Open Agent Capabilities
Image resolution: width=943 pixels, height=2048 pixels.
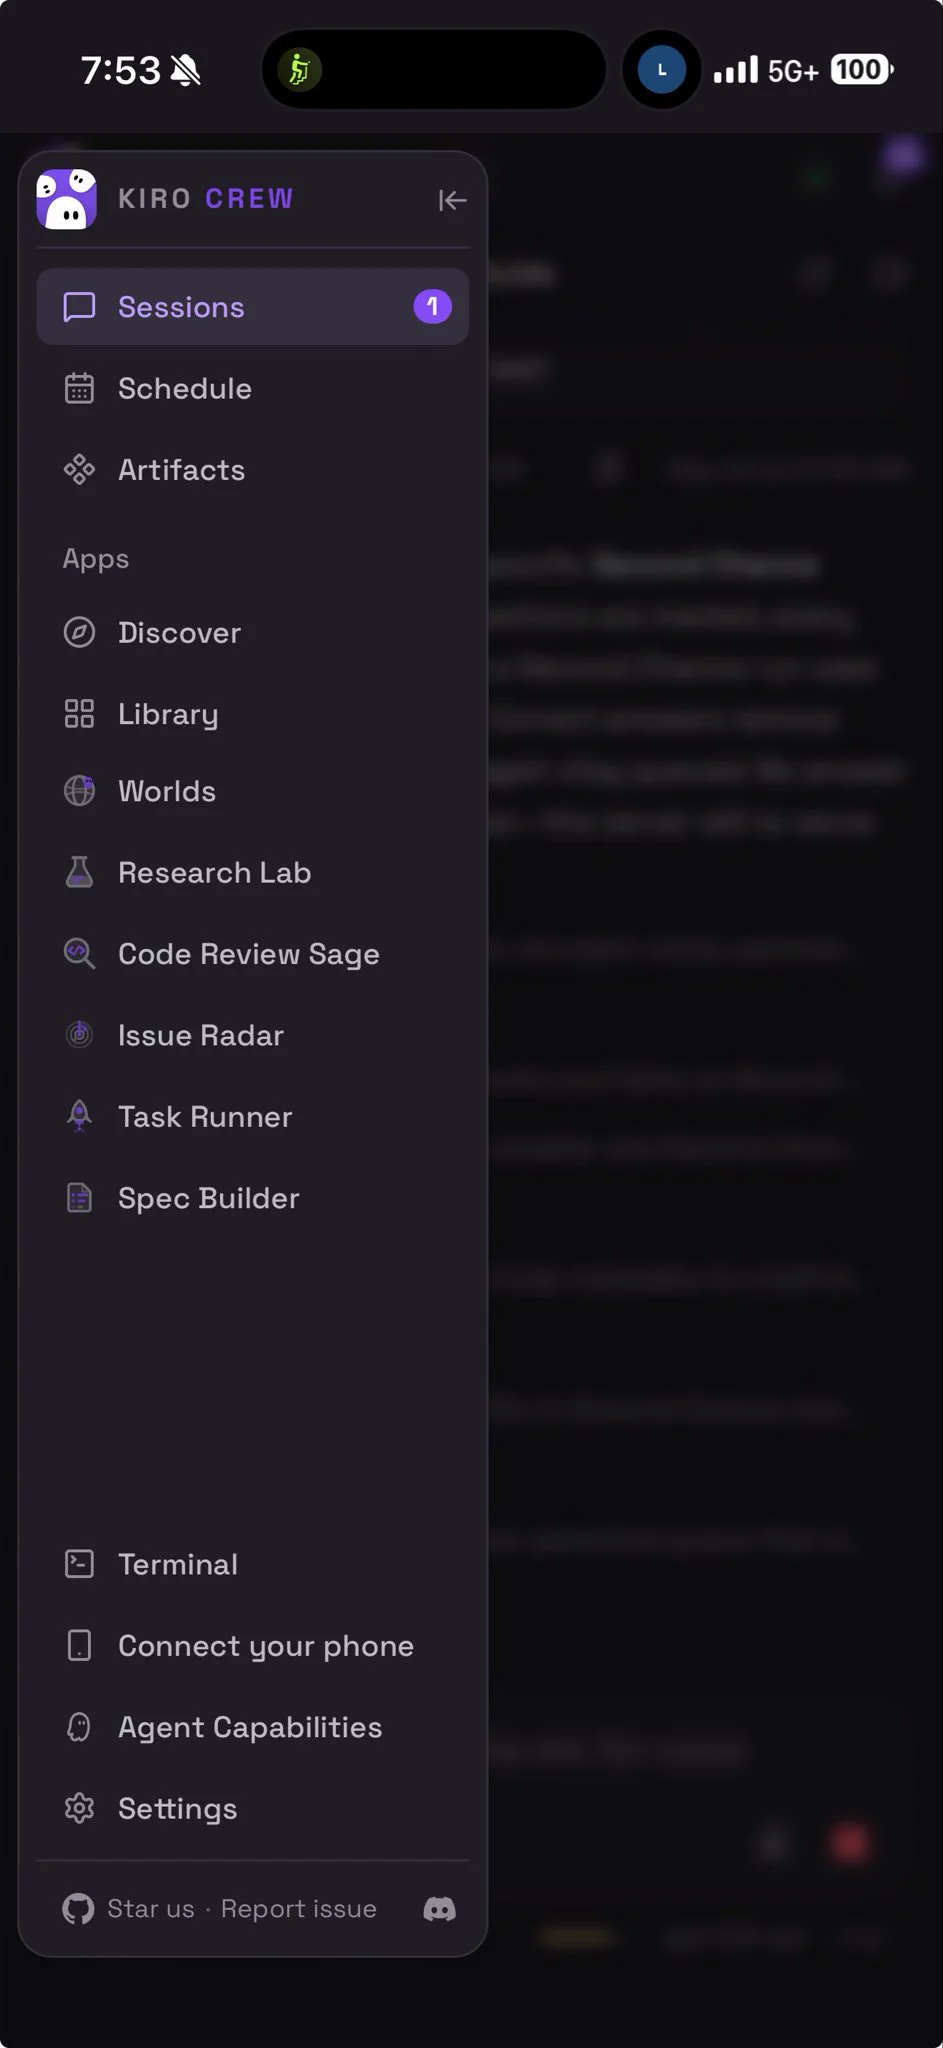click(x=253, y=1727)
